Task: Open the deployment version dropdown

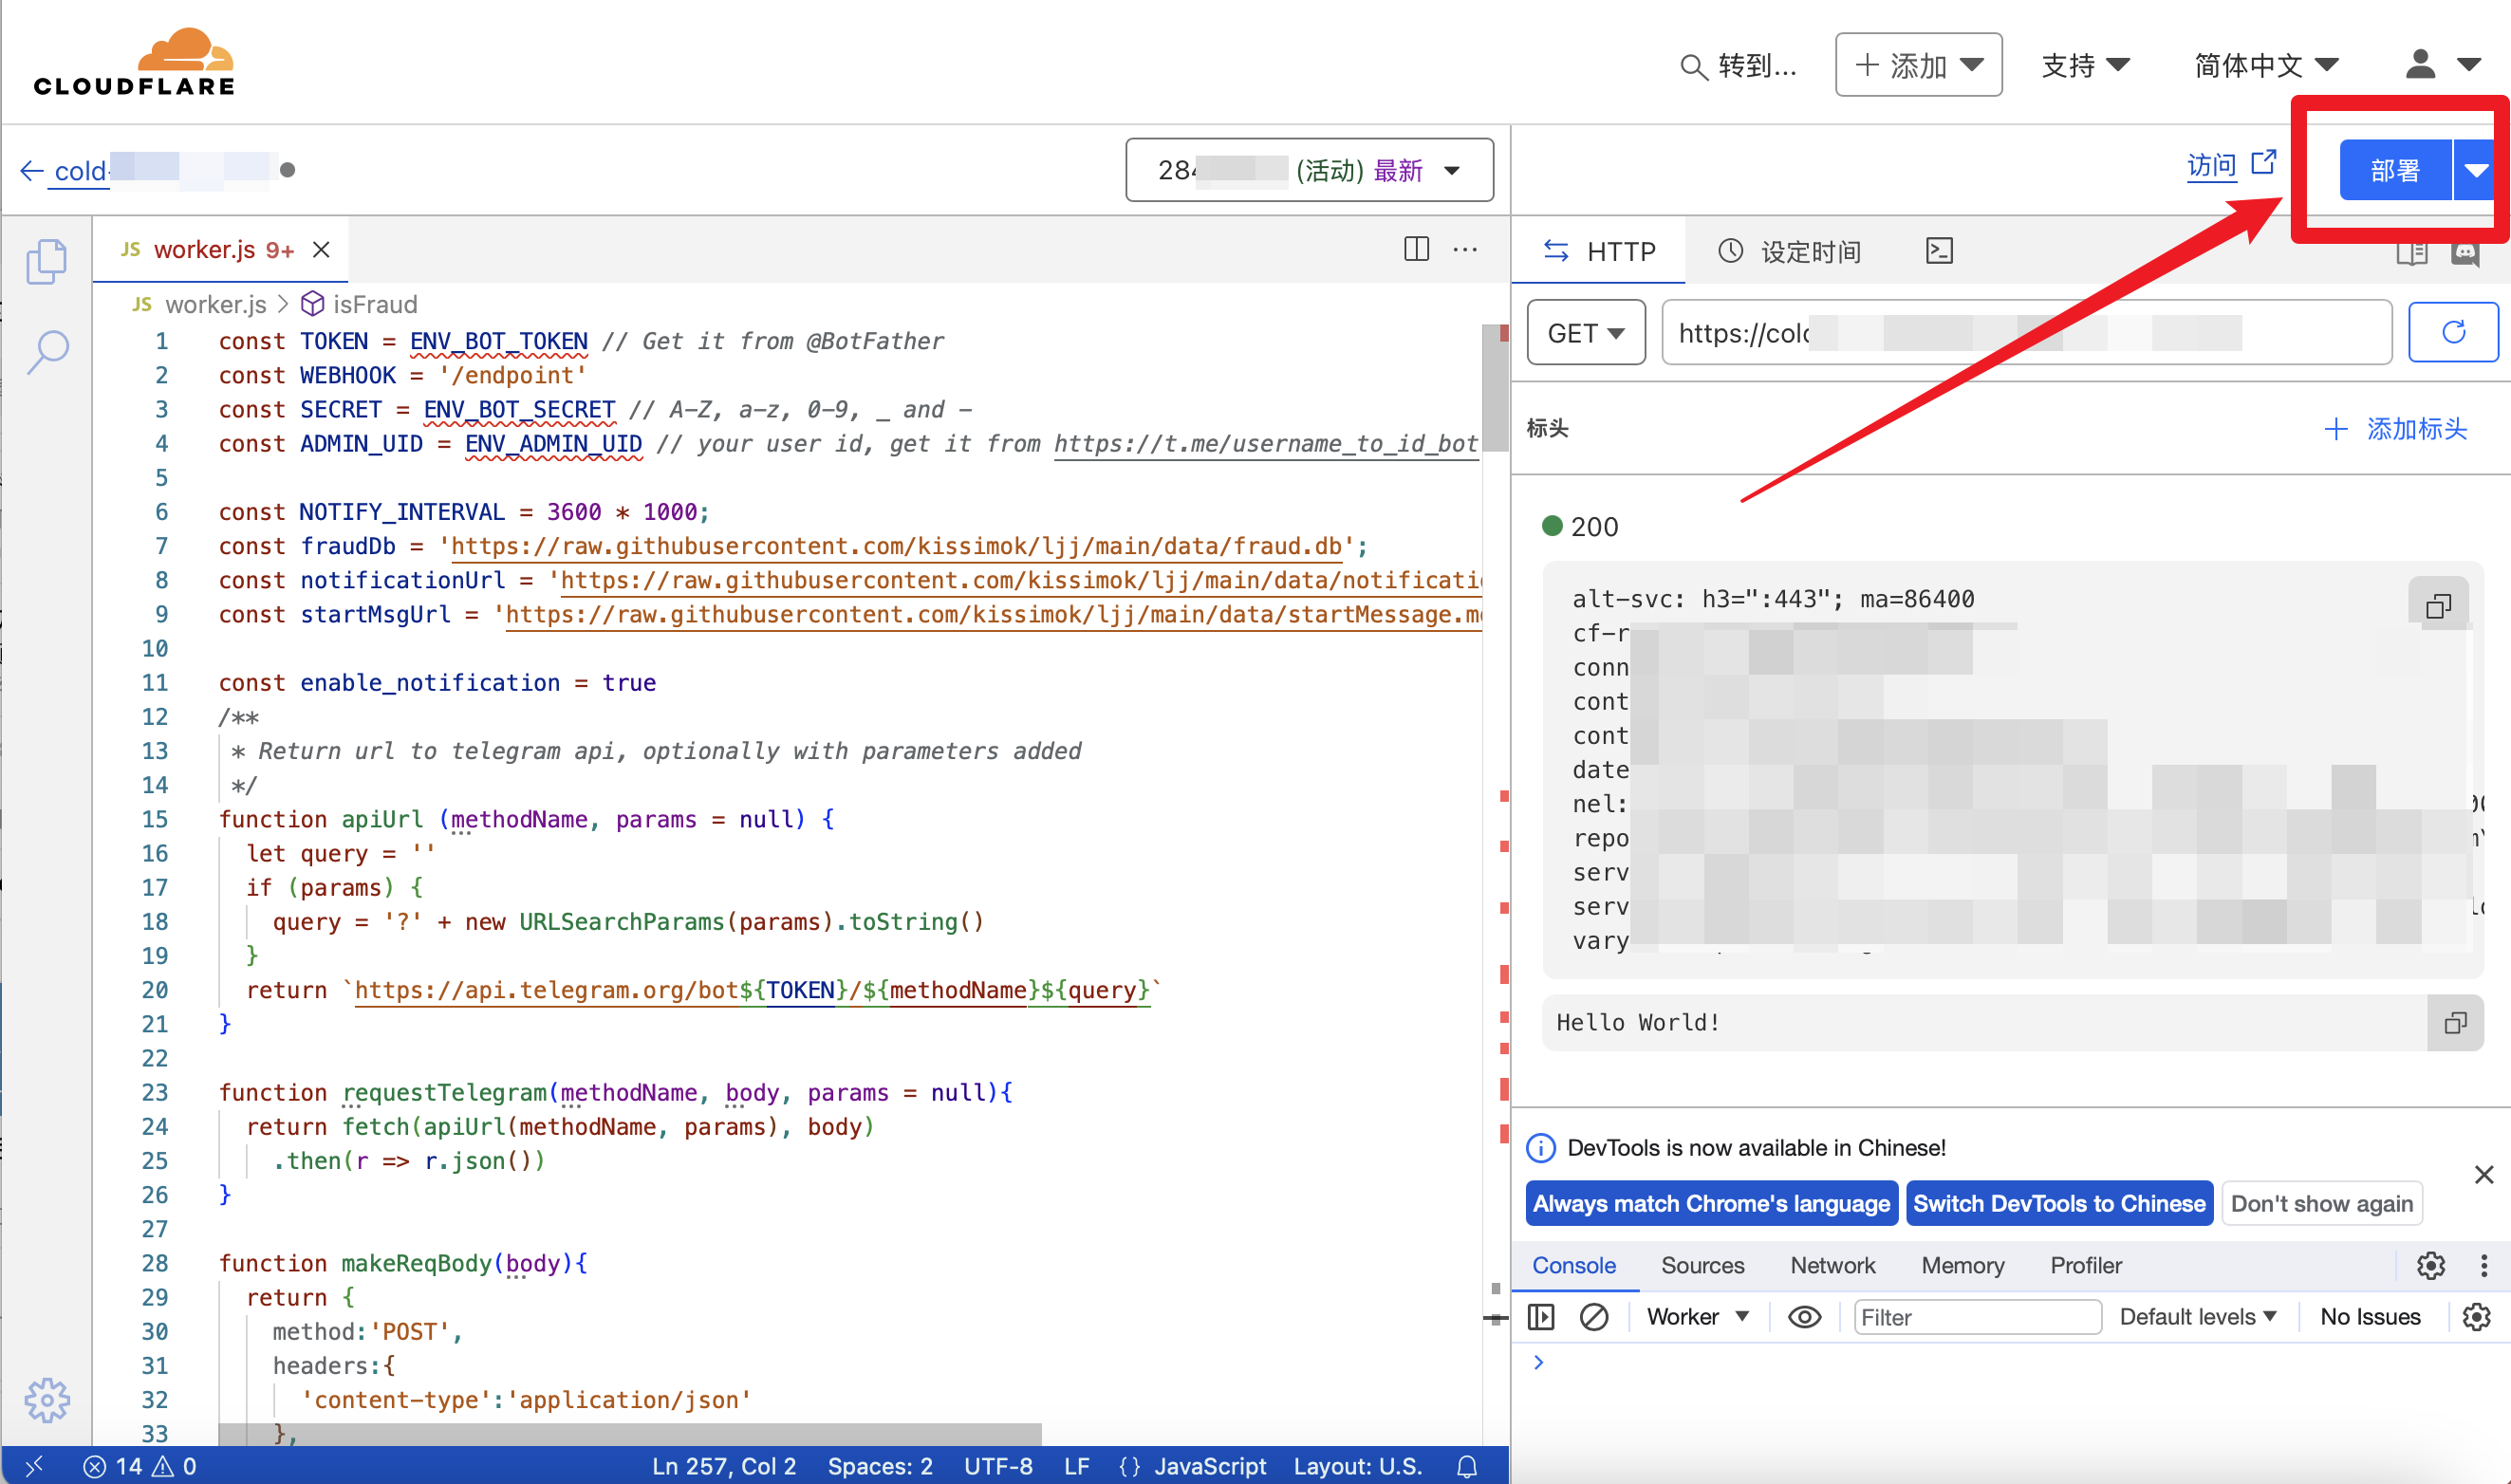Action: point(1309,170)
